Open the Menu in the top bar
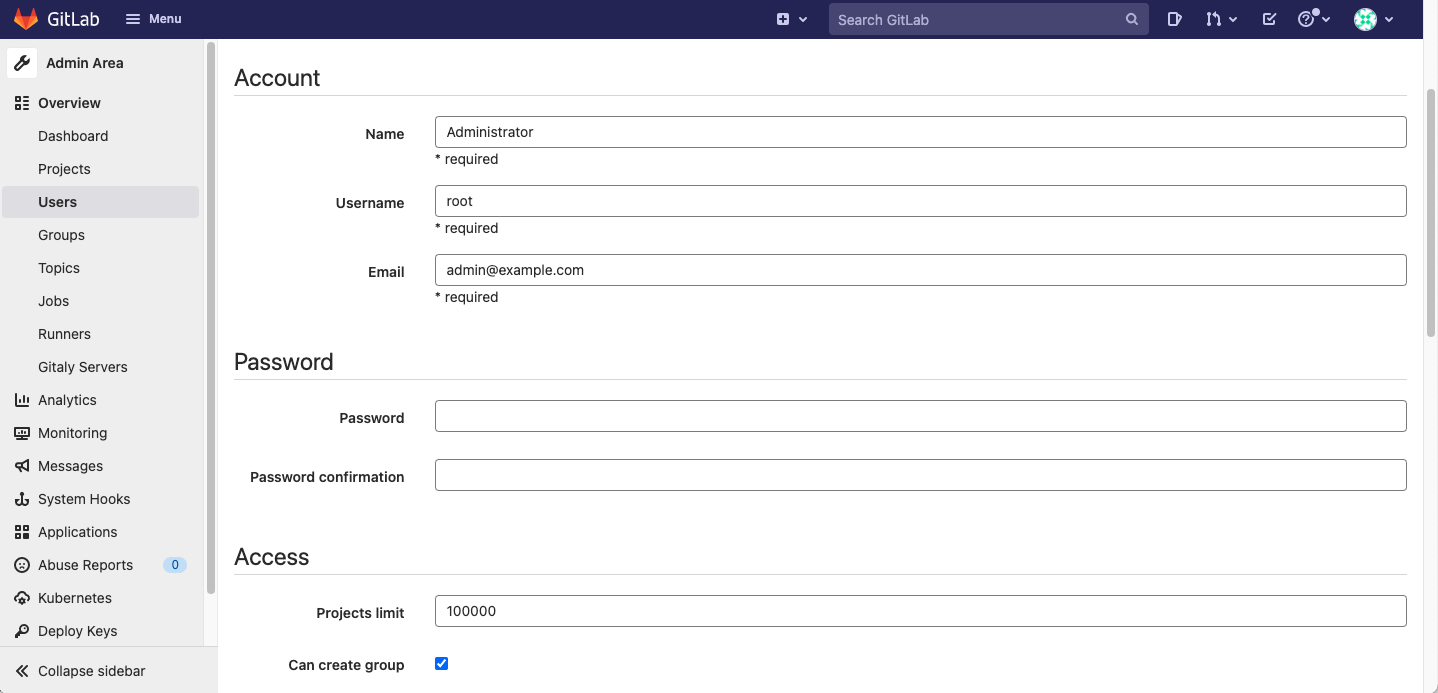 pos(152,18)
